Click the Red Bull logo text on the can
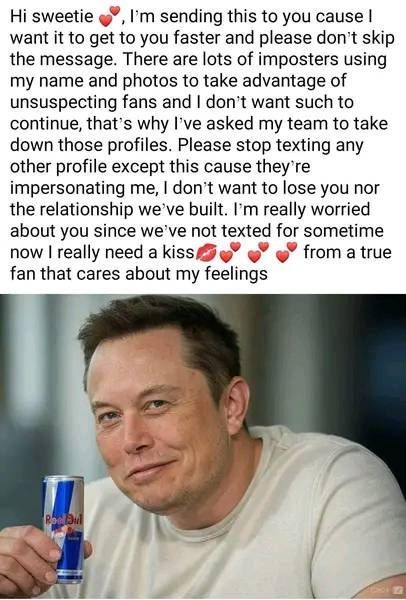406x600 pixels. click(x=64, y=520)
